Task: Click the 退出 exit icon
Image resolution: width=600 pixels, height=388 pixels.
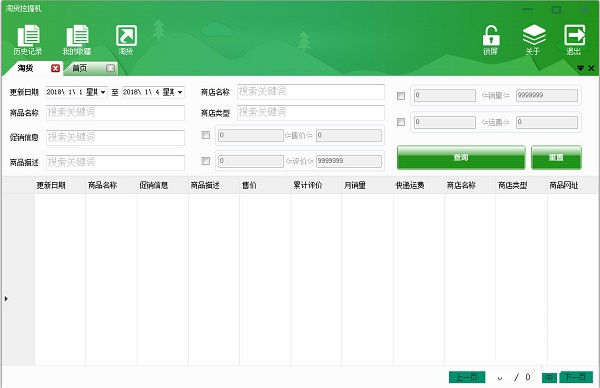Action: 574,39
